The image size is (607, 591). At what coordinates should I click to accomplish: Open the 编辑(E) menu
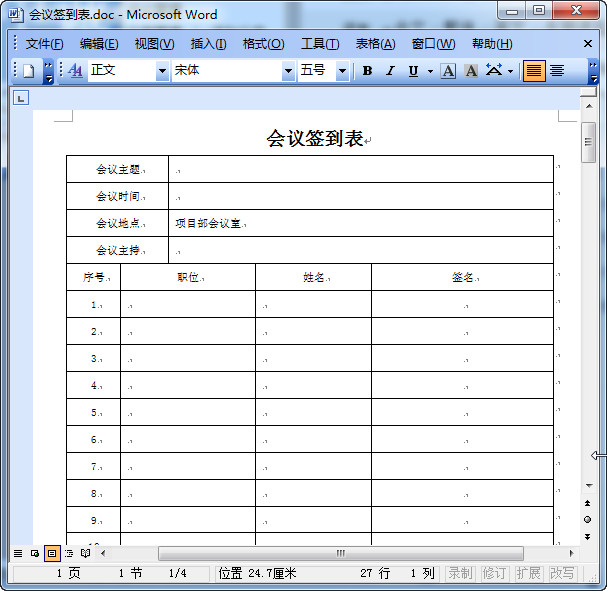(x=99, y=44)
